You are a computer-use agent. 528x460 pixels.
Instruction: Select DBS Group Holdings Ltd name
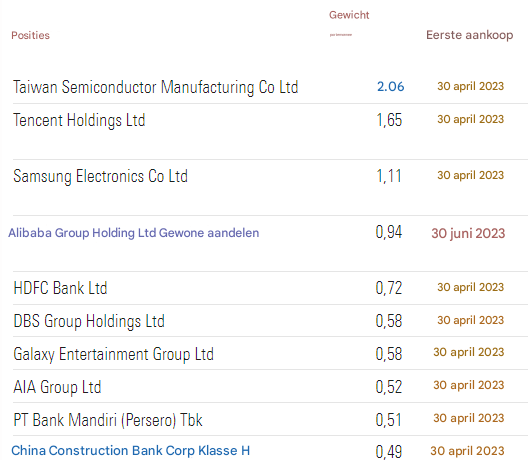click(x=89, y=321)
